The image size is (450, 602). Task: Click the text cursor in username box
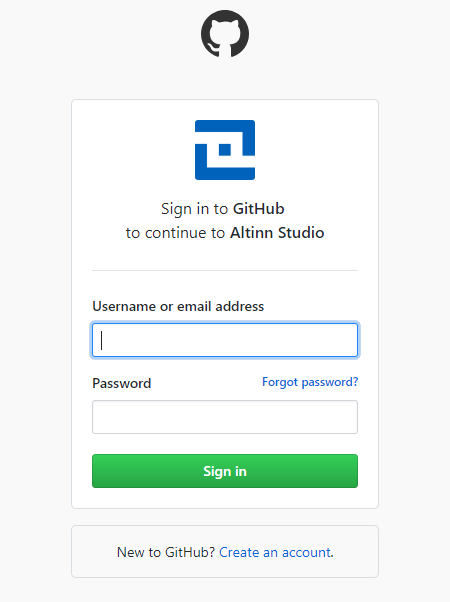point(101,340)
